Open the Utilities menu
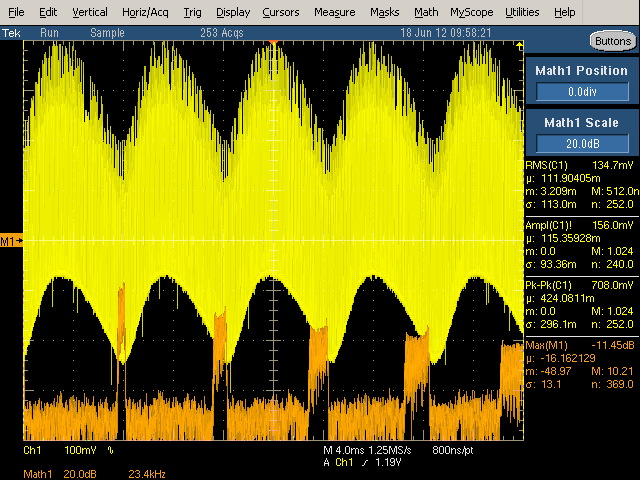The height and width of the screenshot is (480, 640). [x=524, y=12]
